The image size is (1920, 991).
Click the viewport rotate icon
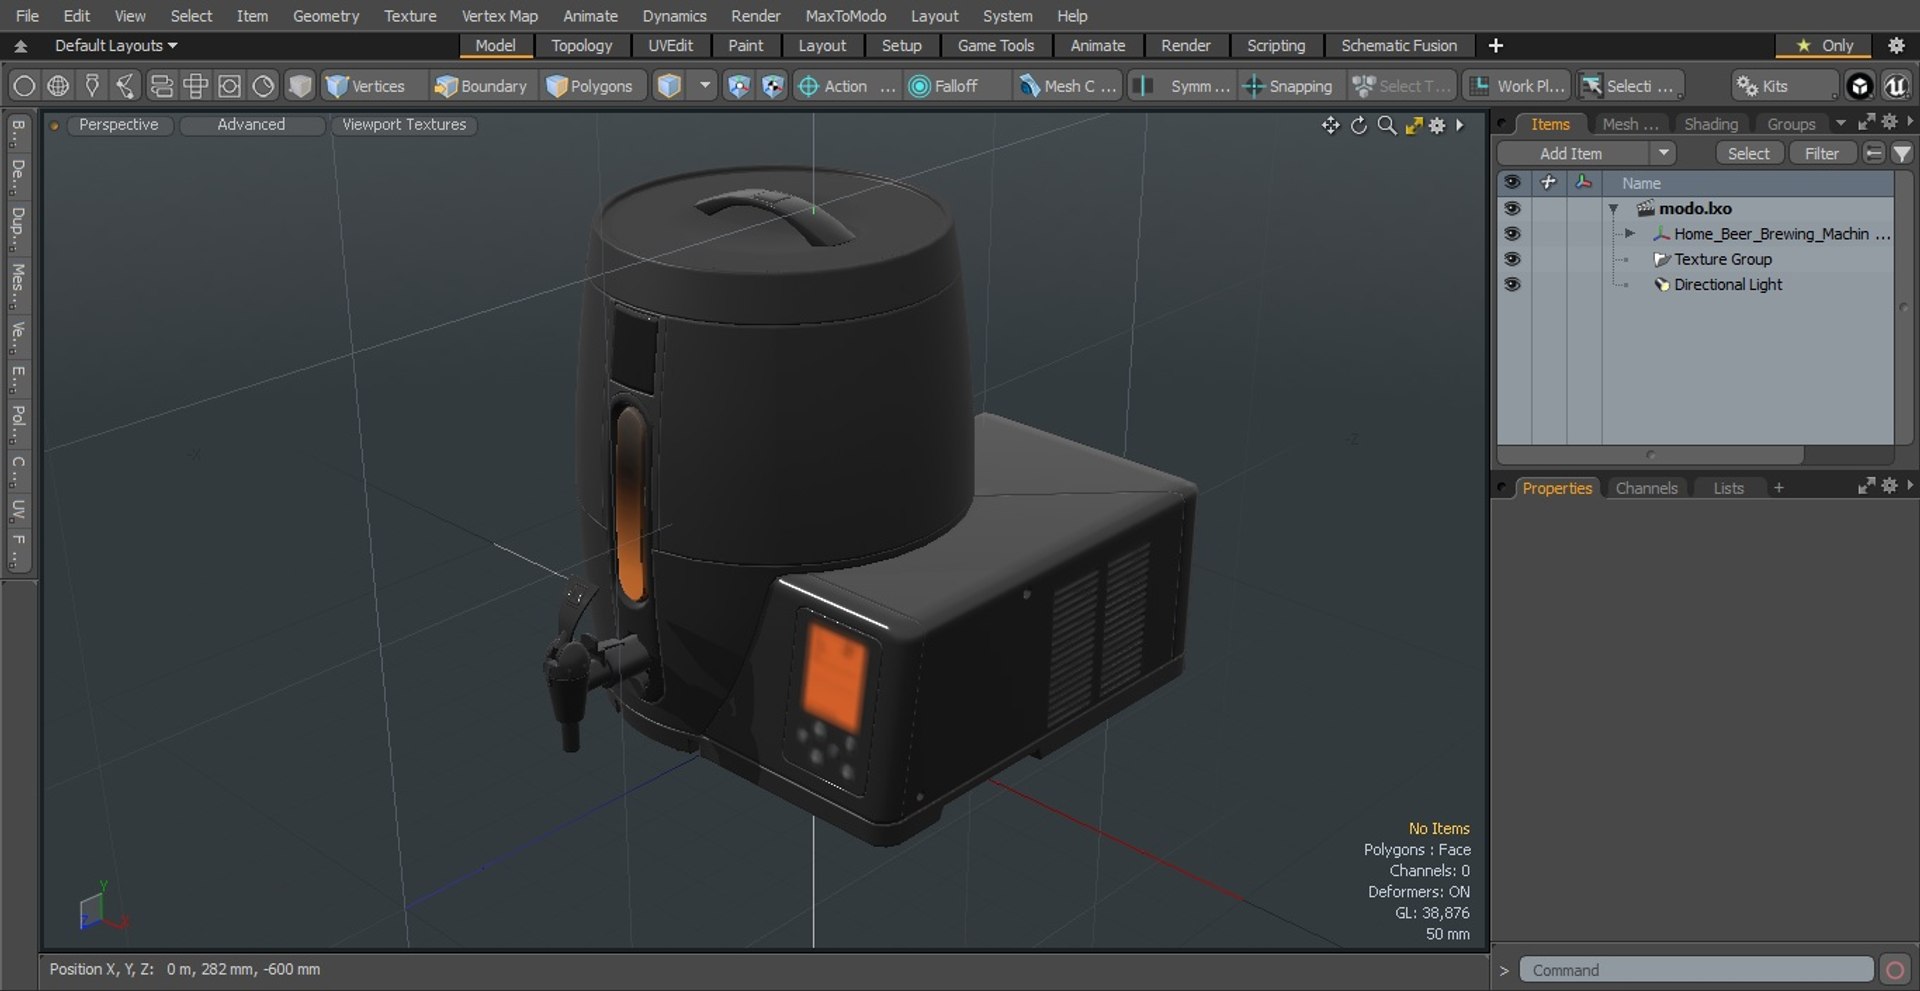pyautogui.click(x=1358, y=125)
